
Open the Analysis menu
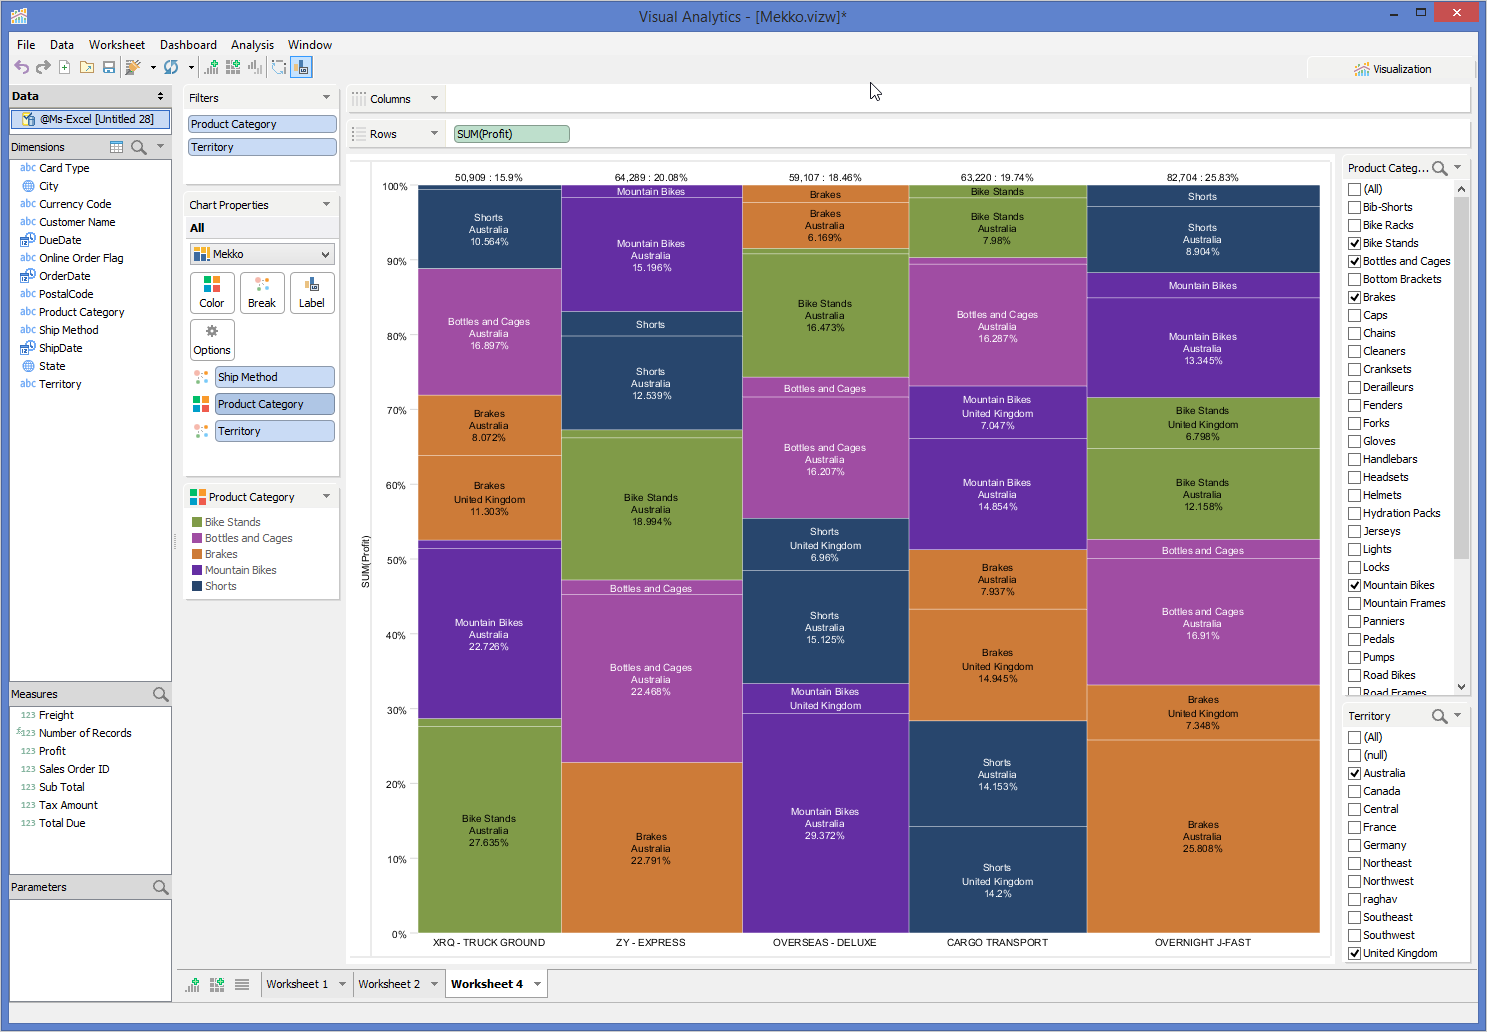point(252,45)
